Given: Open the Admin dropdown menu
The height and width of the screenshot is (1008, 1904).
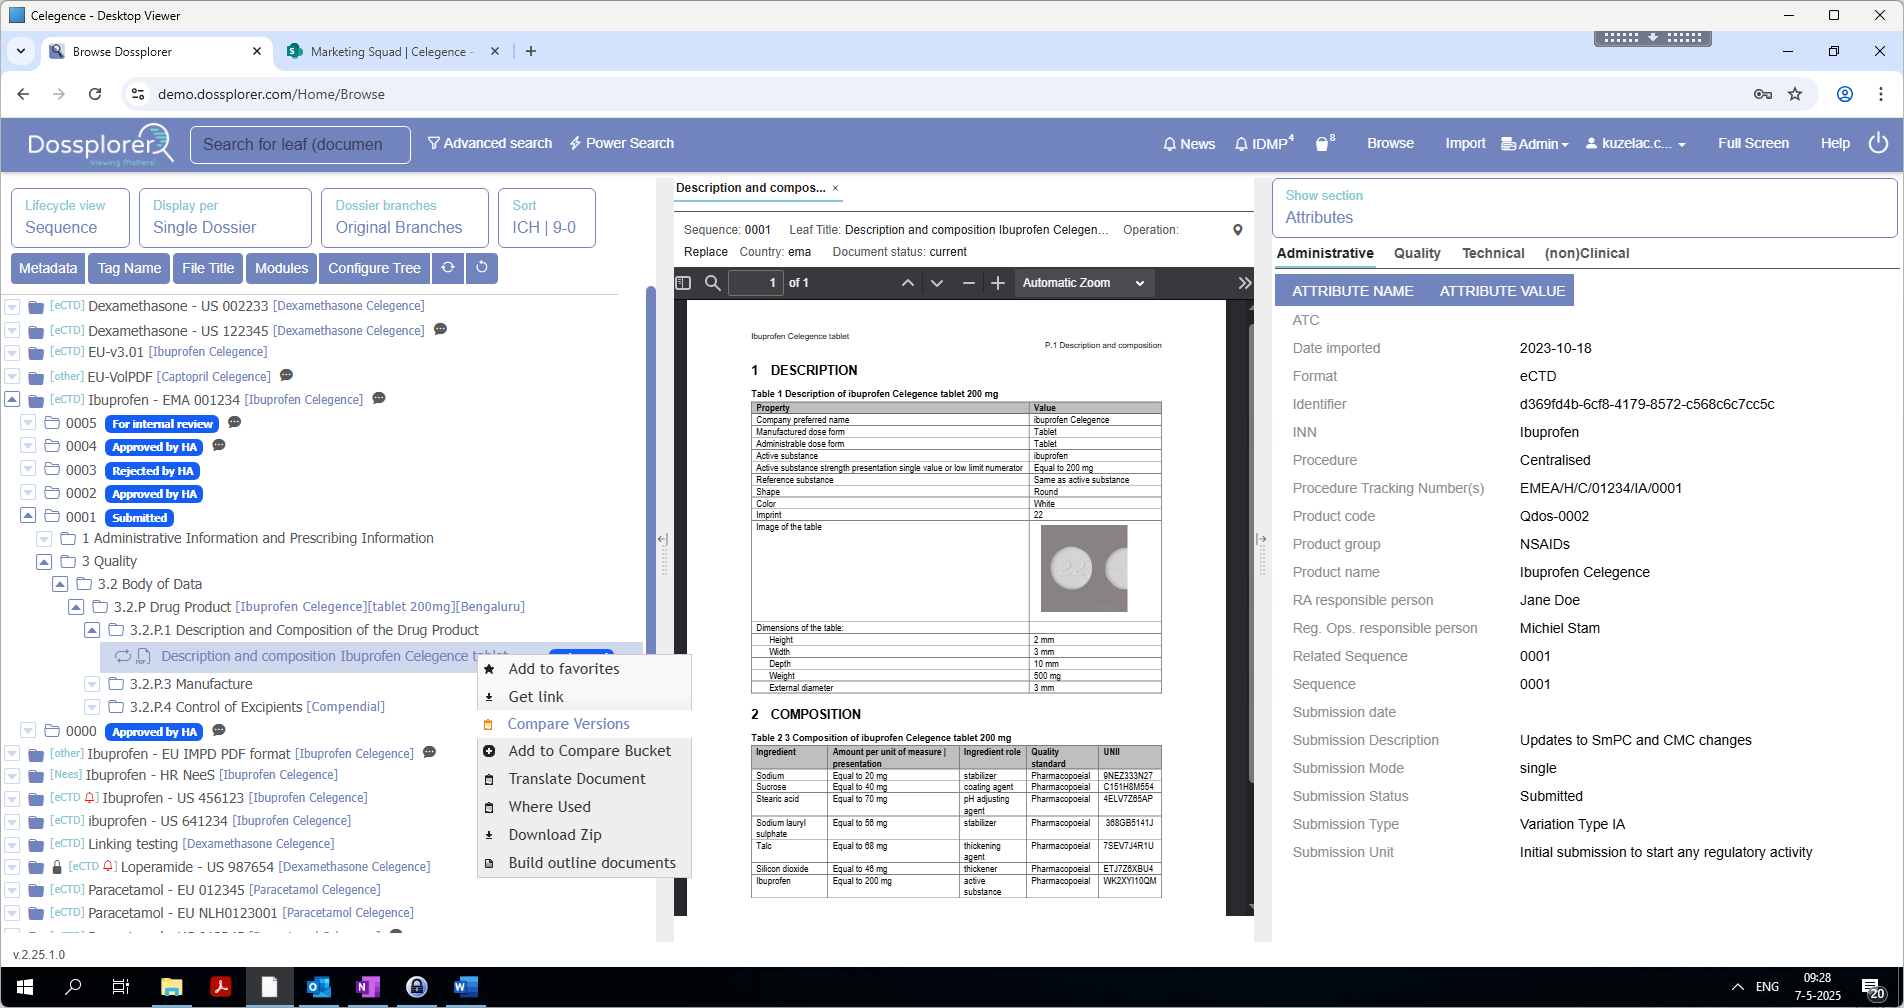Looking at the screenshot, I should point(1535,144).
